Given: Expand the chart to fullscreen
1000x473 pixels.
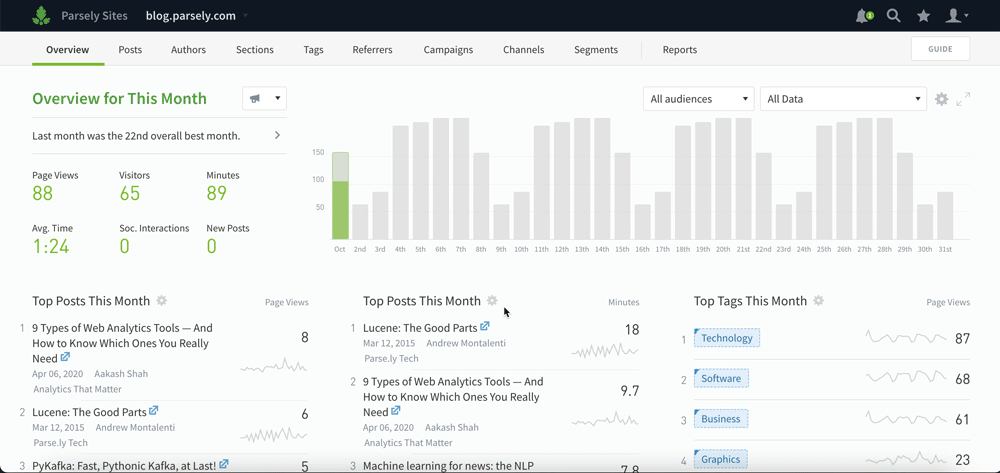Looking at the screenshot, I should (963, 99).
